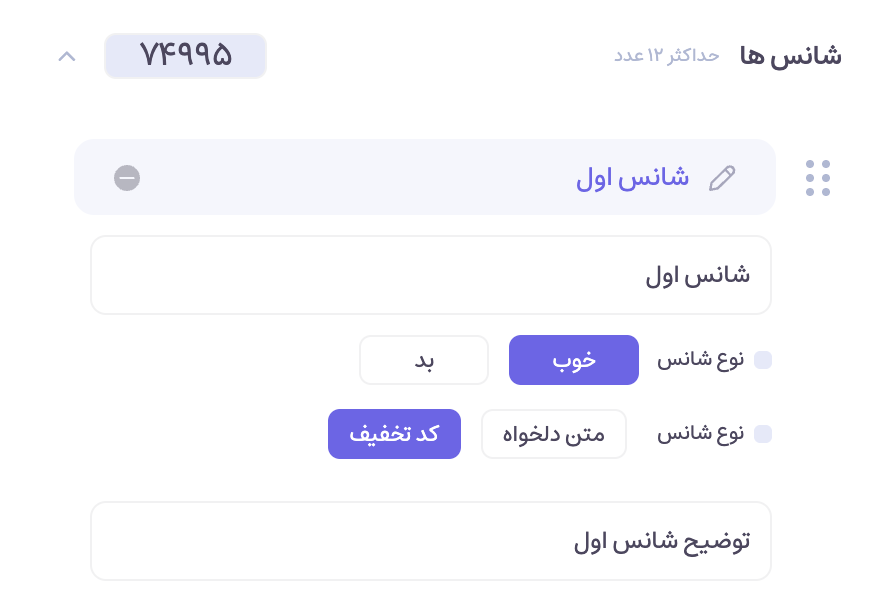Collapse the شانس ها section with the chevron

(x=67, y=56)
